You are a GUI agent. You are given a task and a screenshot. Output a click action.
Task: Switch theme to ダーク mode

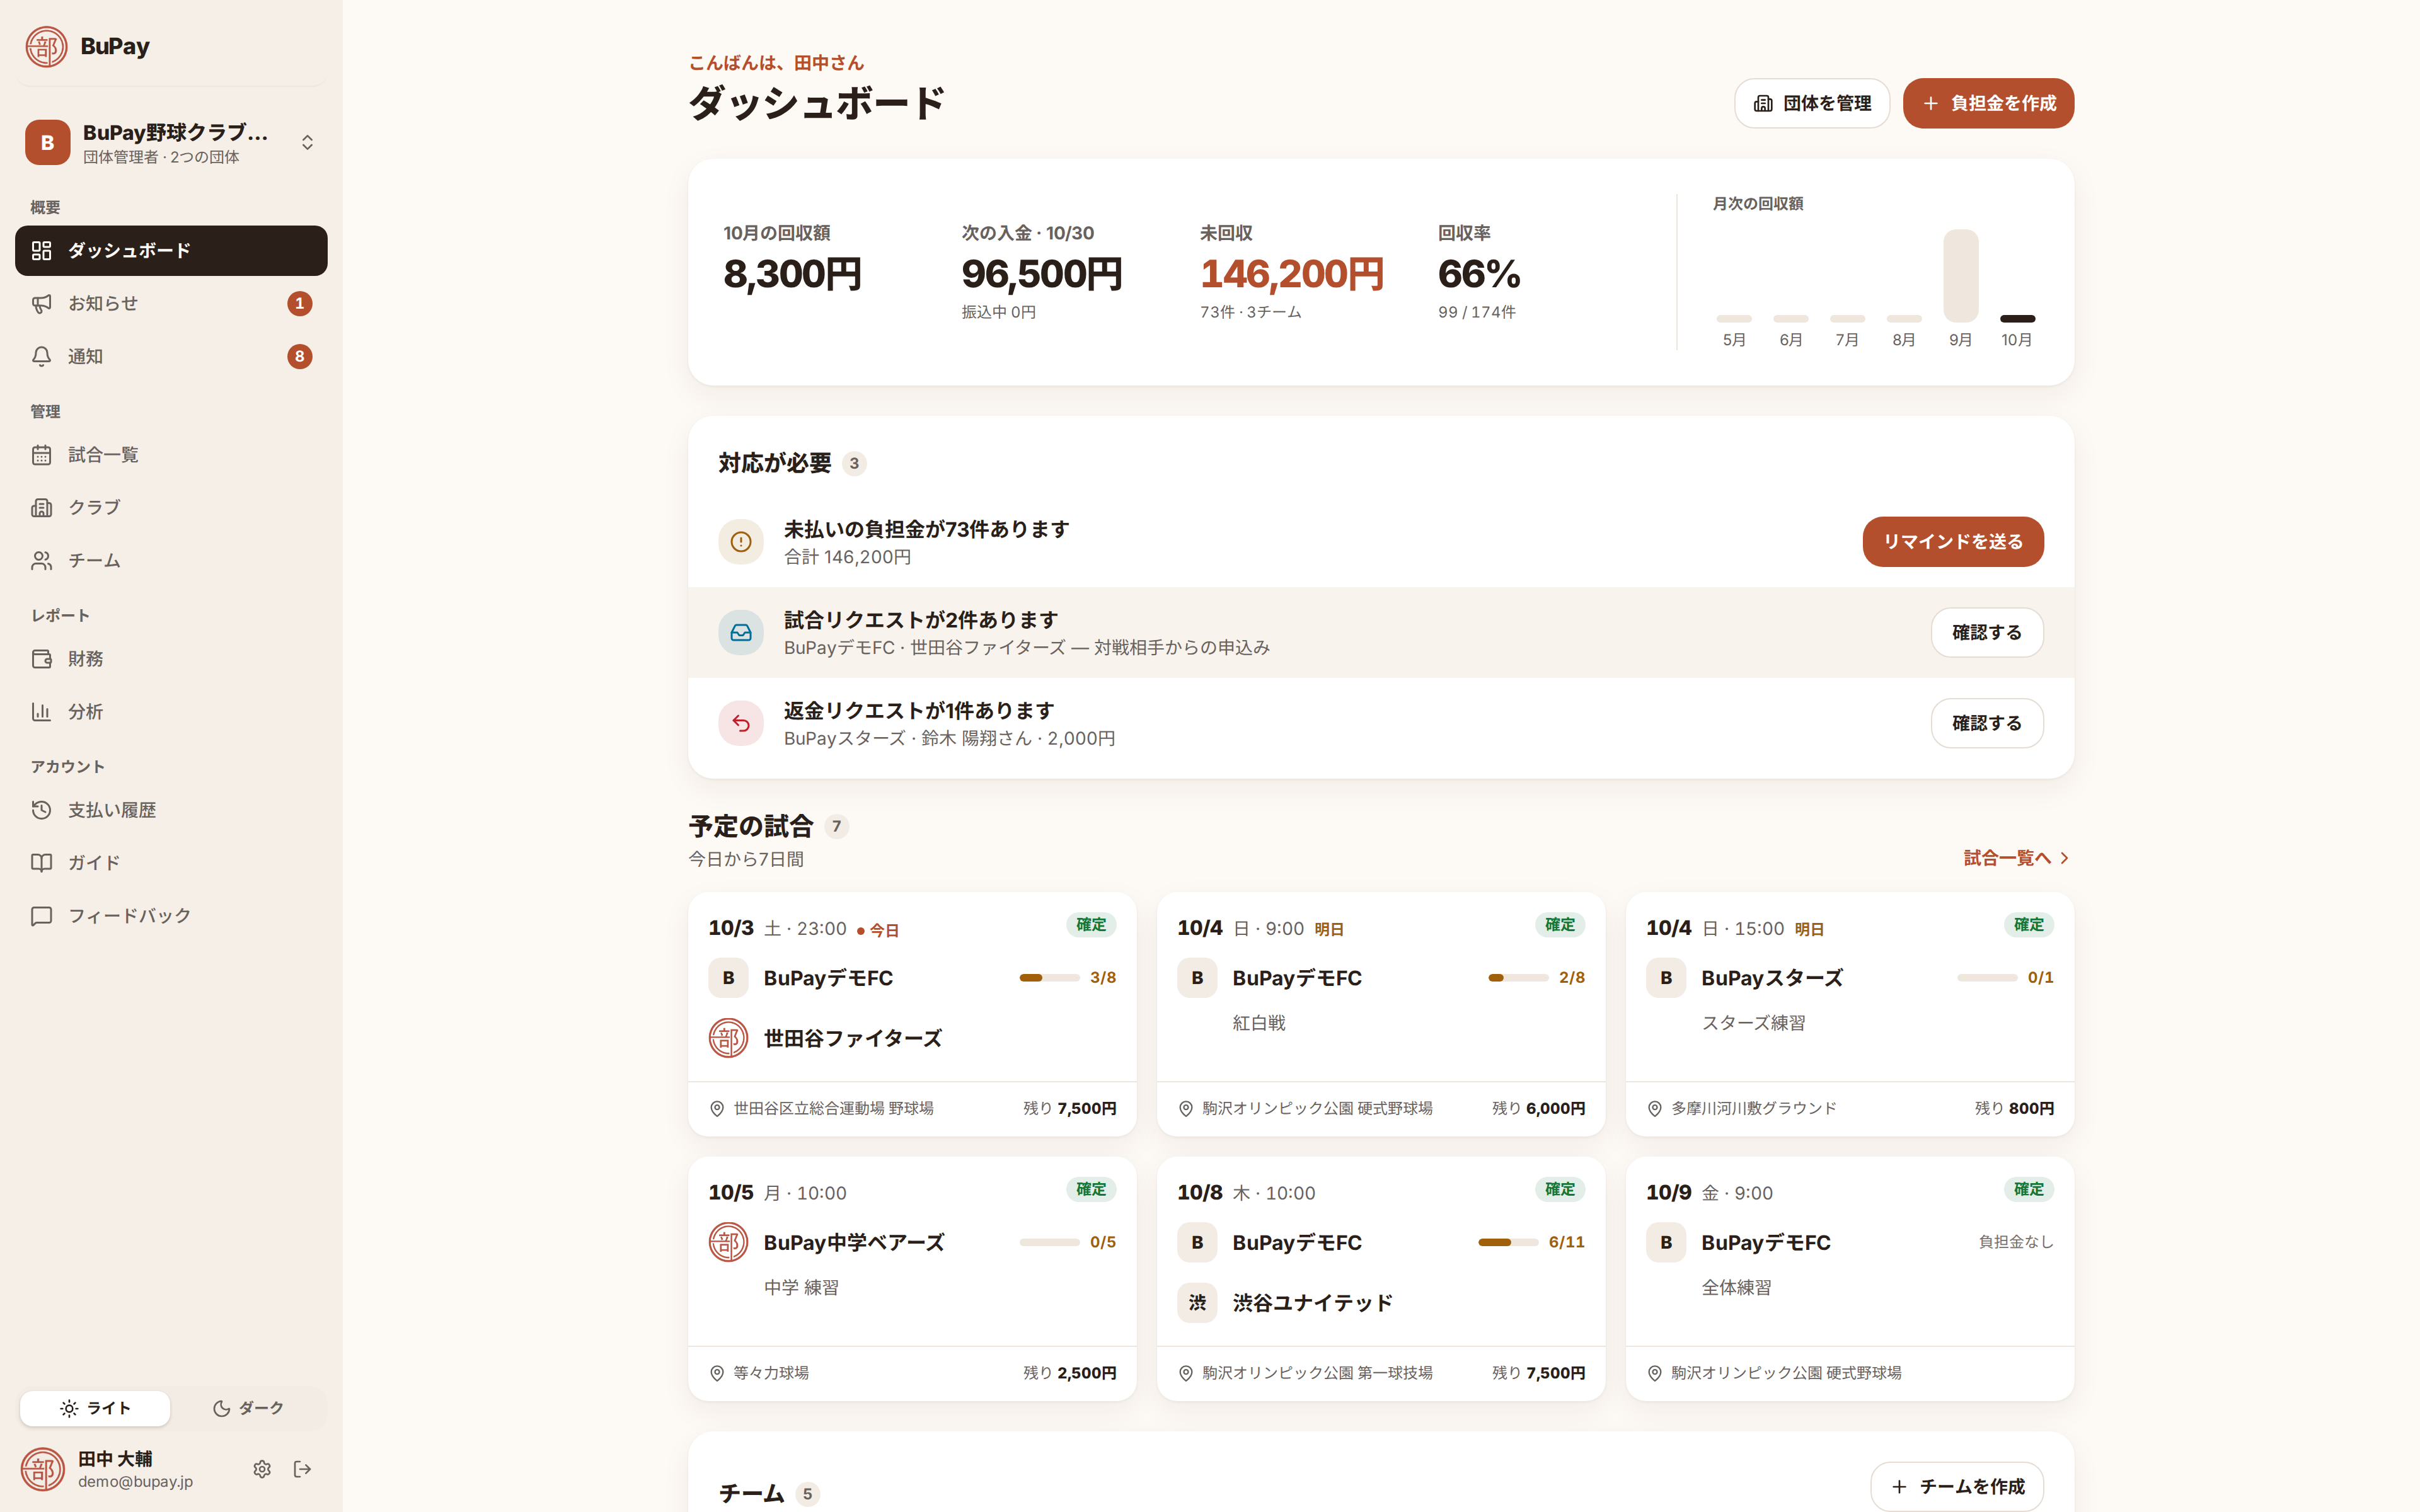coord(248,1408)
